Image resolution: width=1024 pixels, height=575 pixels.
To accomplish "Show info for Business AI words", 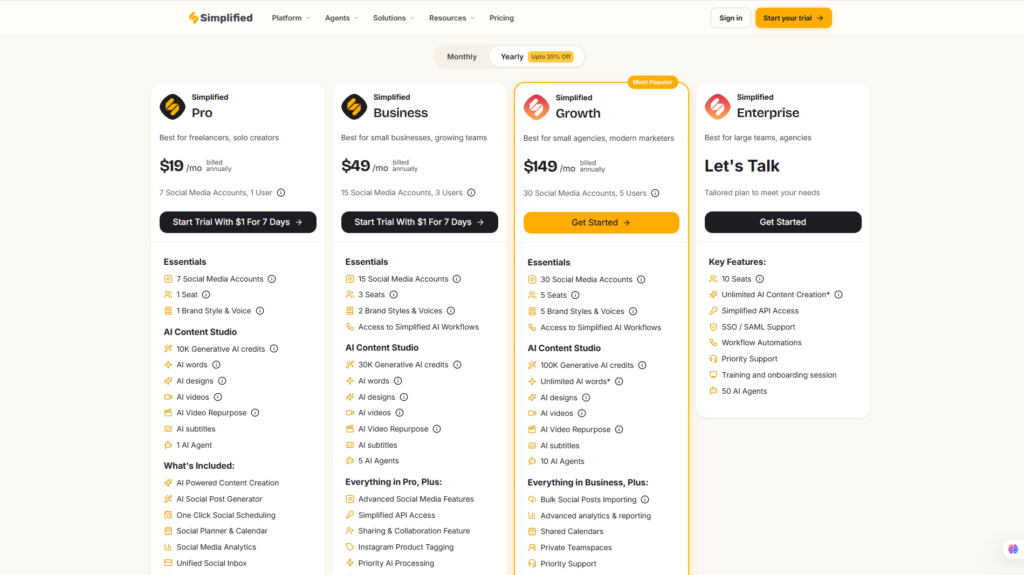I will point(398,381).
